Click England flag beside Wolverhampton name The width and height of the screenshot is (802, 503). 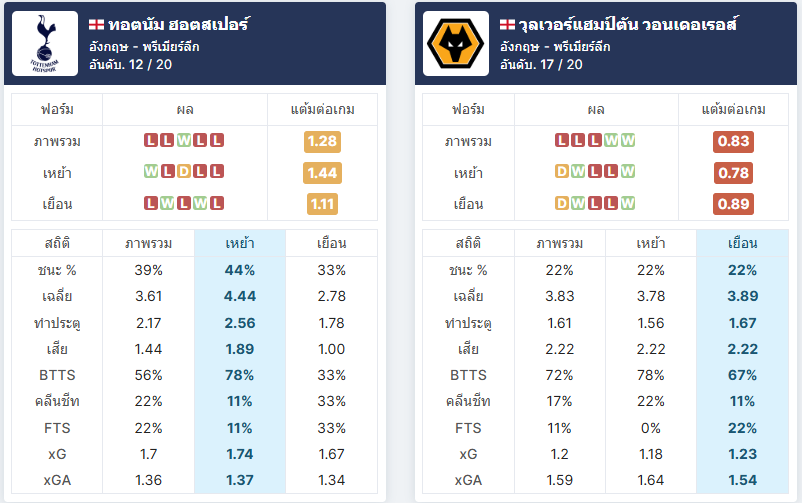507,25
